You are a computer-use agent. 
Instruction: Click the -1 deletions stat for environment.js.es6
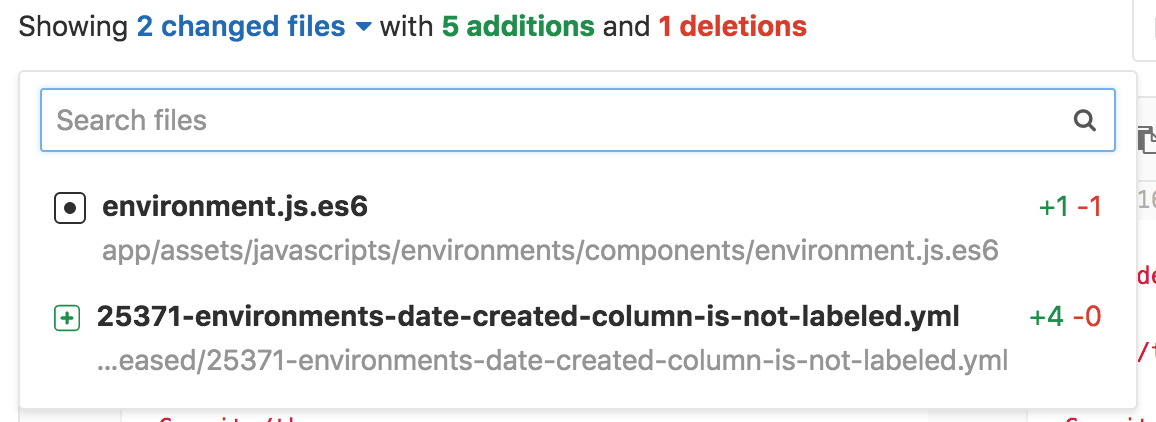click(x=1090, y=208)
